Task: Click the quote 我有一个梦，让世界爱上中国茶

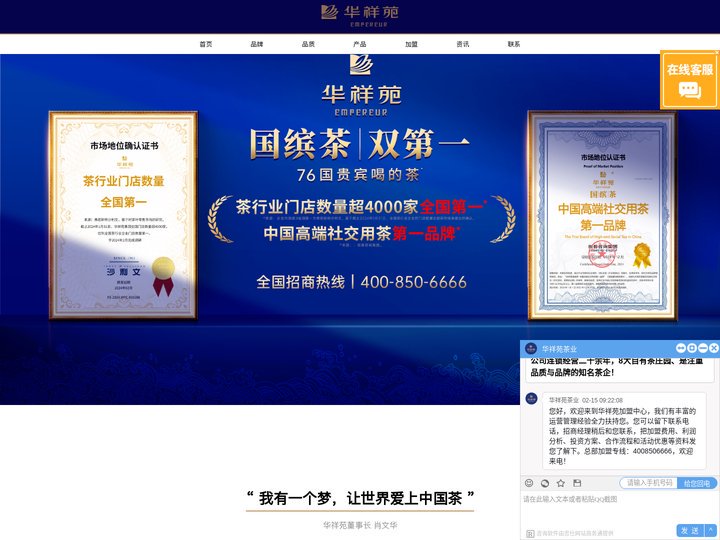Action: tap(360, 498)
